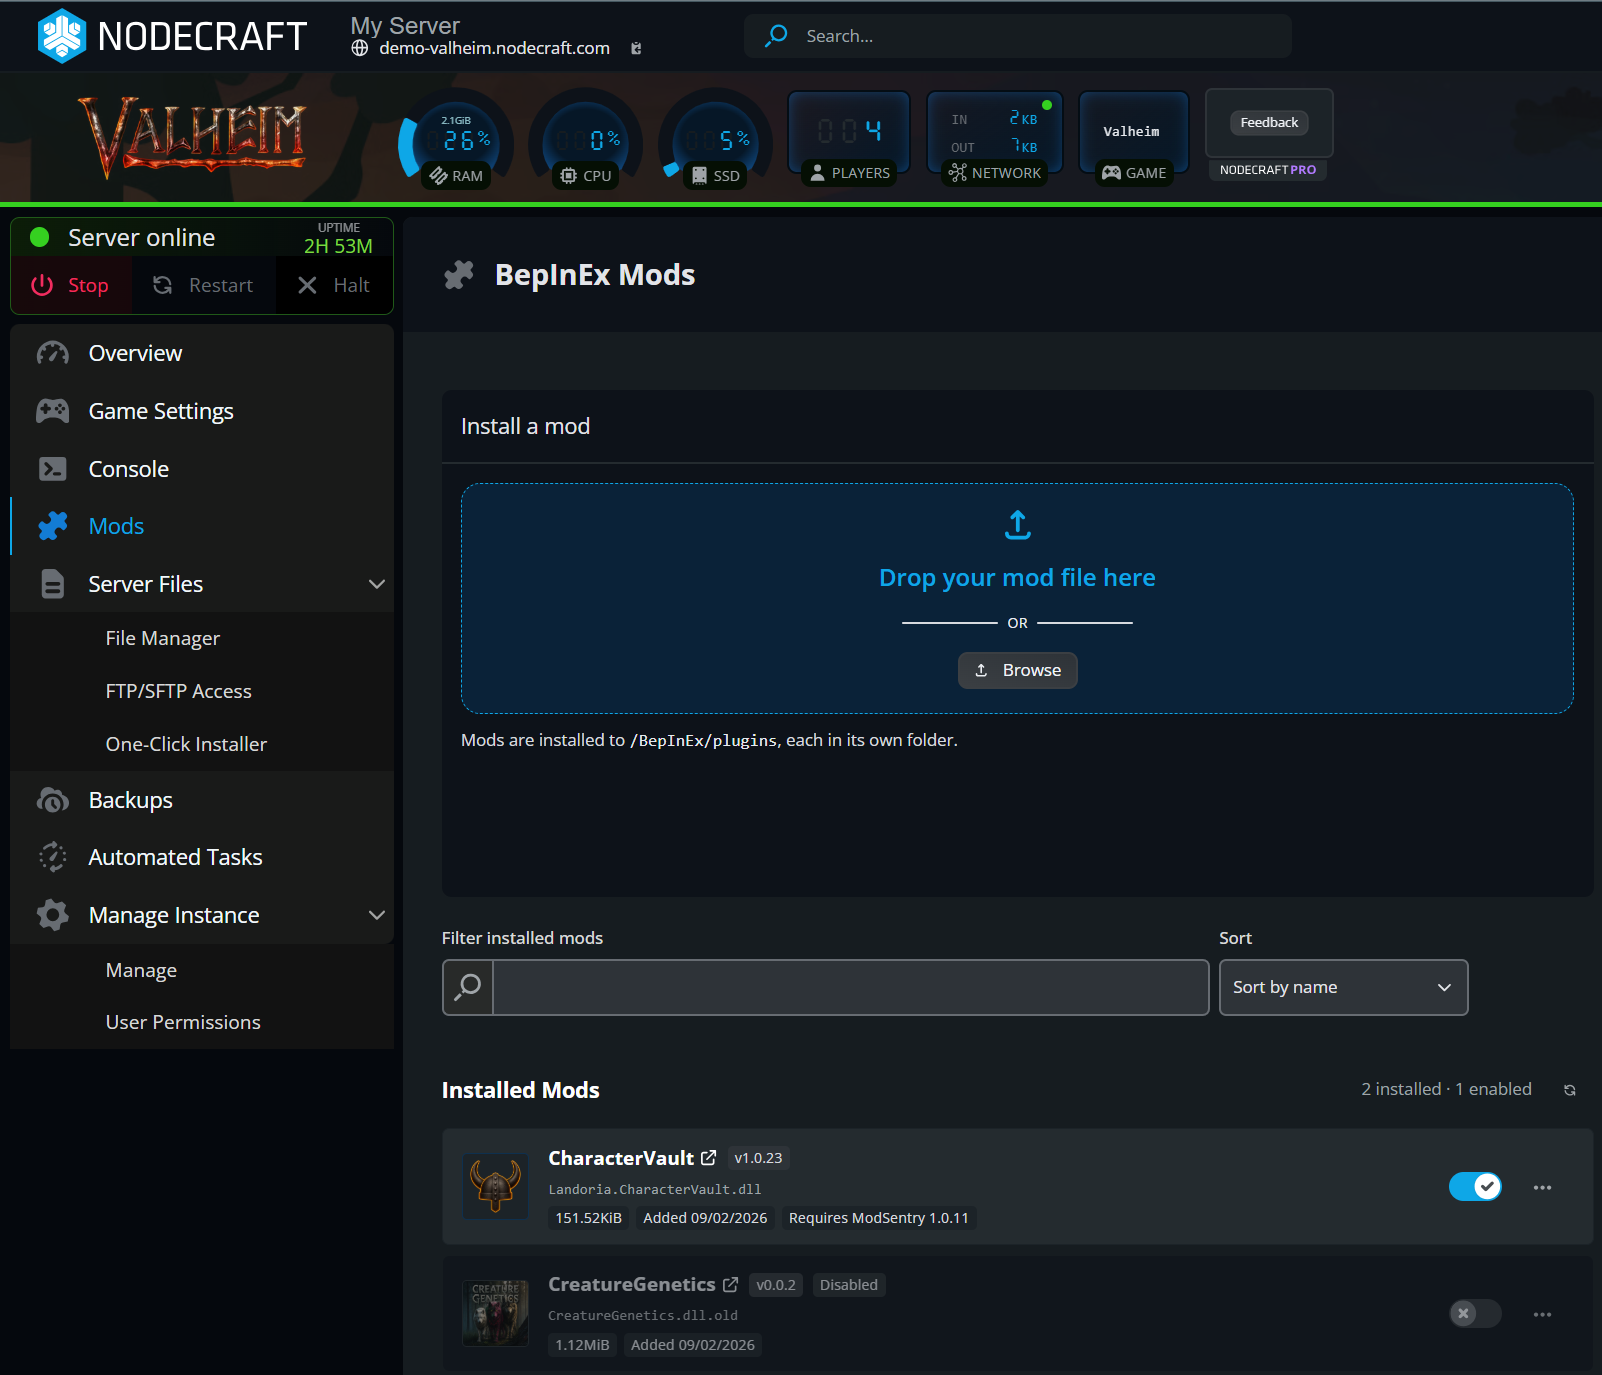Screen dimensions: 1602x1375
Task: Click the Server online status label
Action: pos(141,238)
